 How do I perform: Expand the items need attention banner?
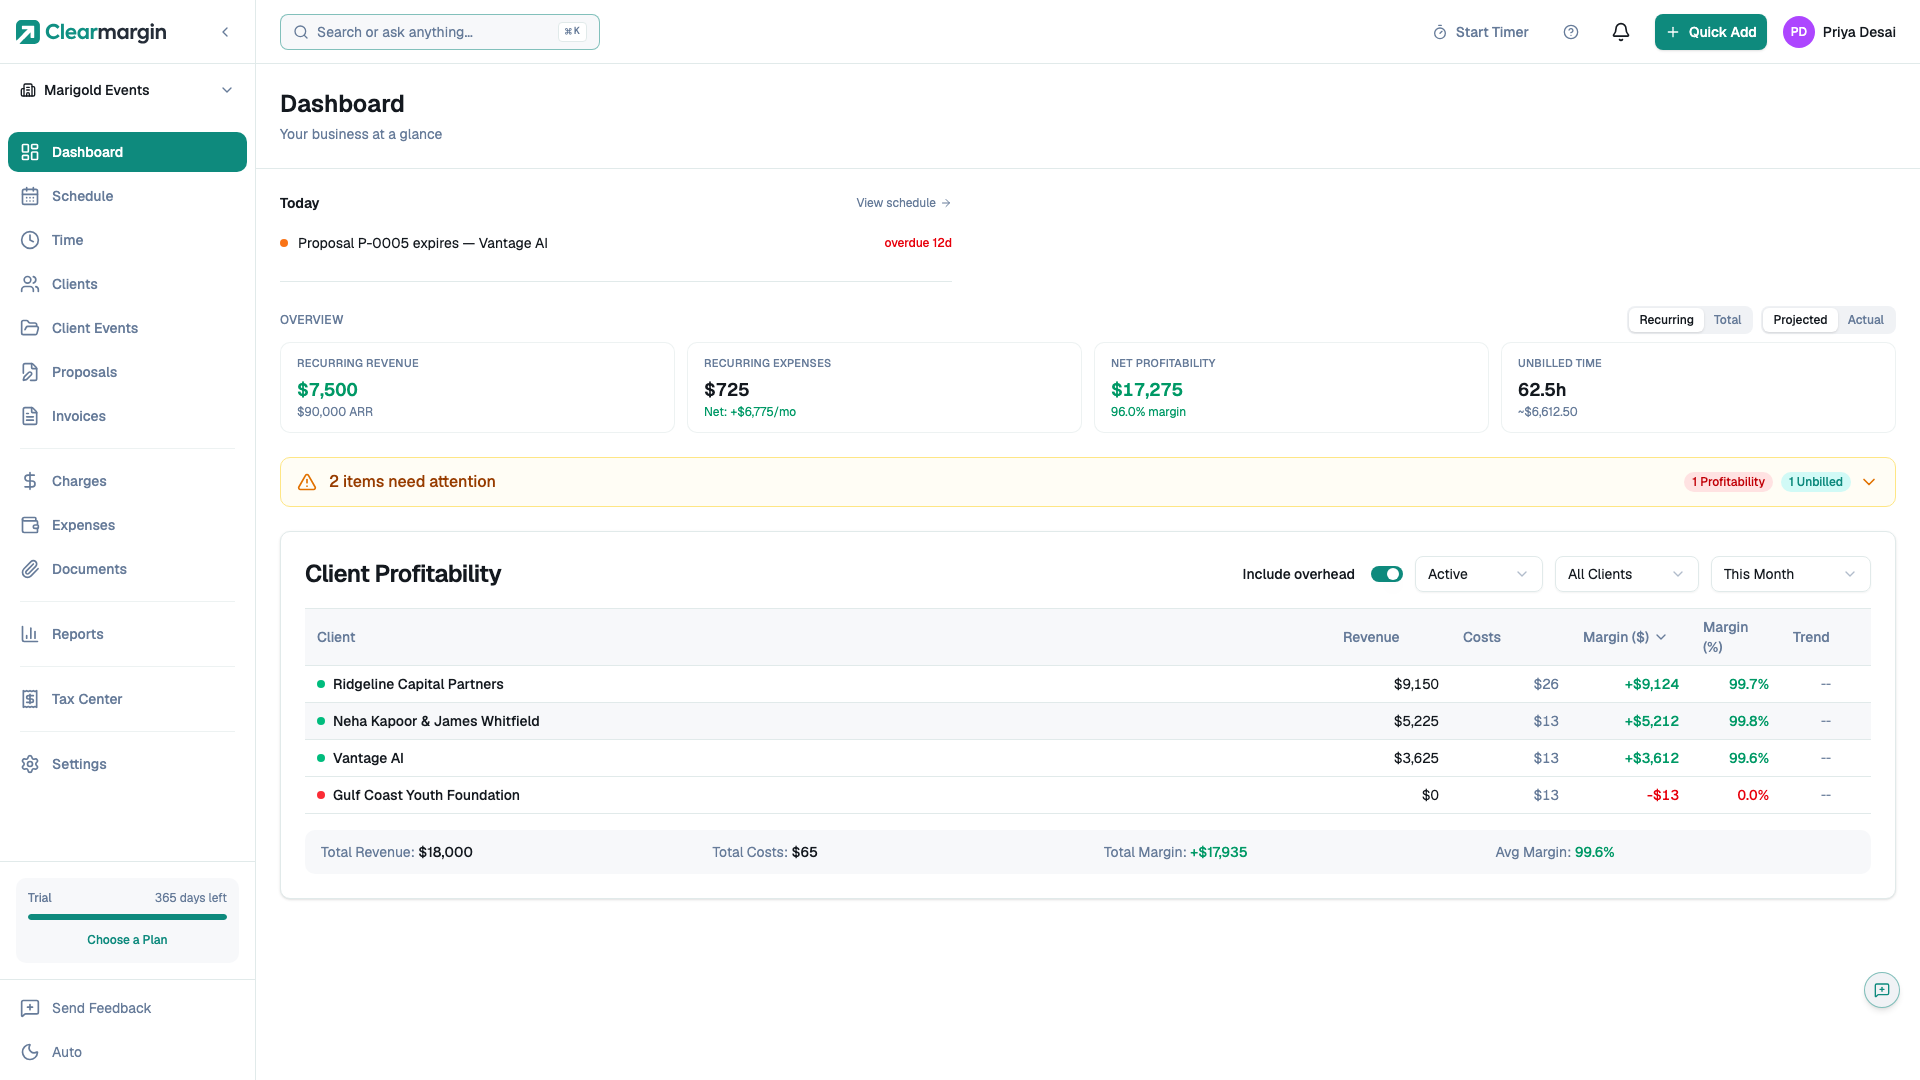1869,482
